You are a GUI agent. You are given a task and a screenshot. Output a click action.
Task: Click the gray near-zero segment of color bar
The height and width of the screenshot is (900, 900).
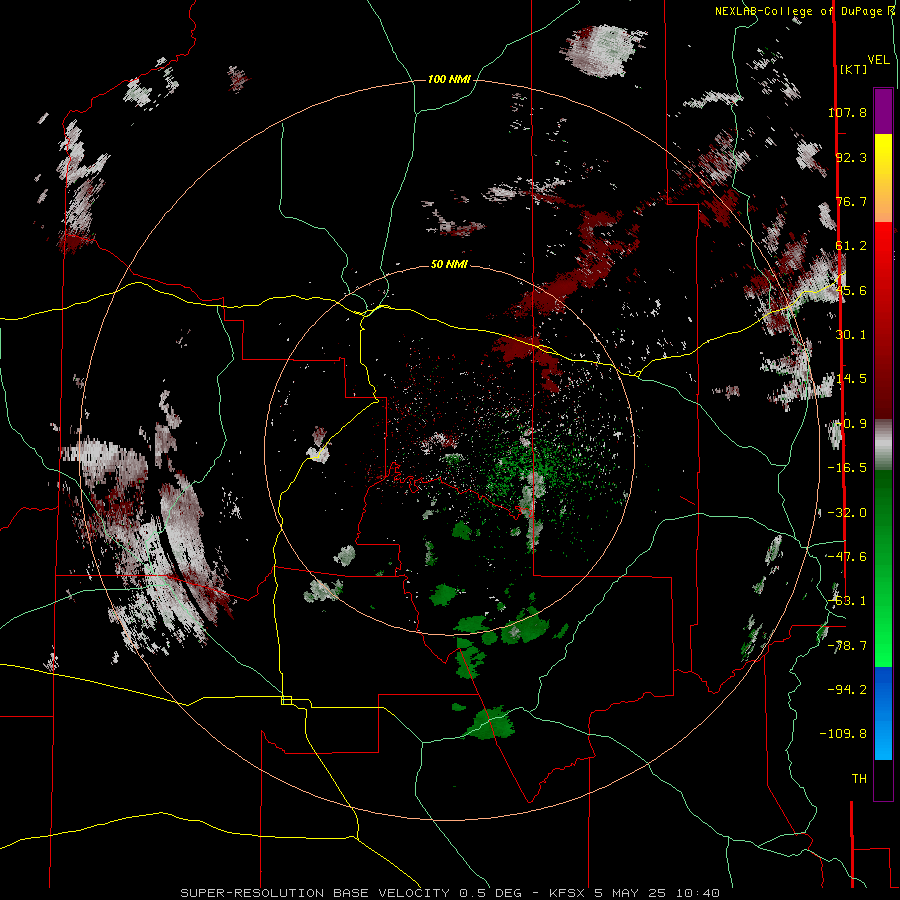click(x=883, y=445)
